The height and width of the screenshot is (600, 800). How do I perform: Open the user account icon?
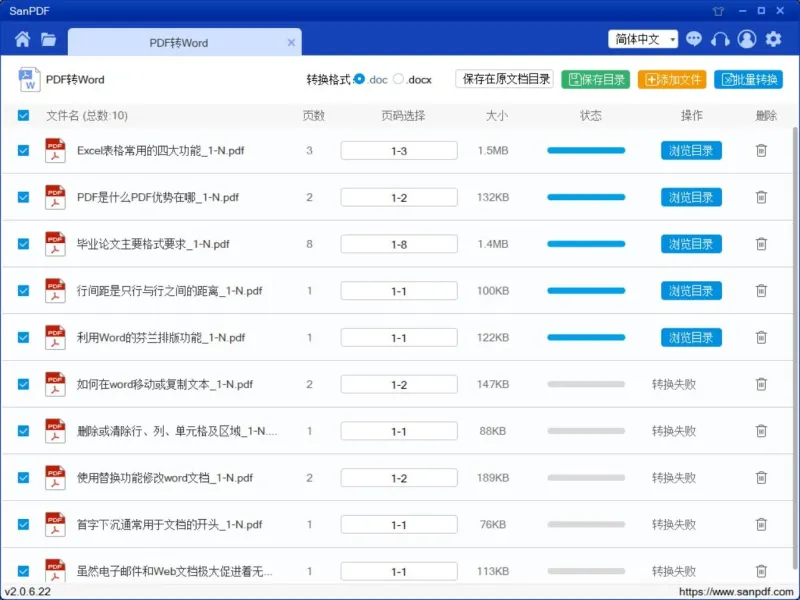click(746, 39)
